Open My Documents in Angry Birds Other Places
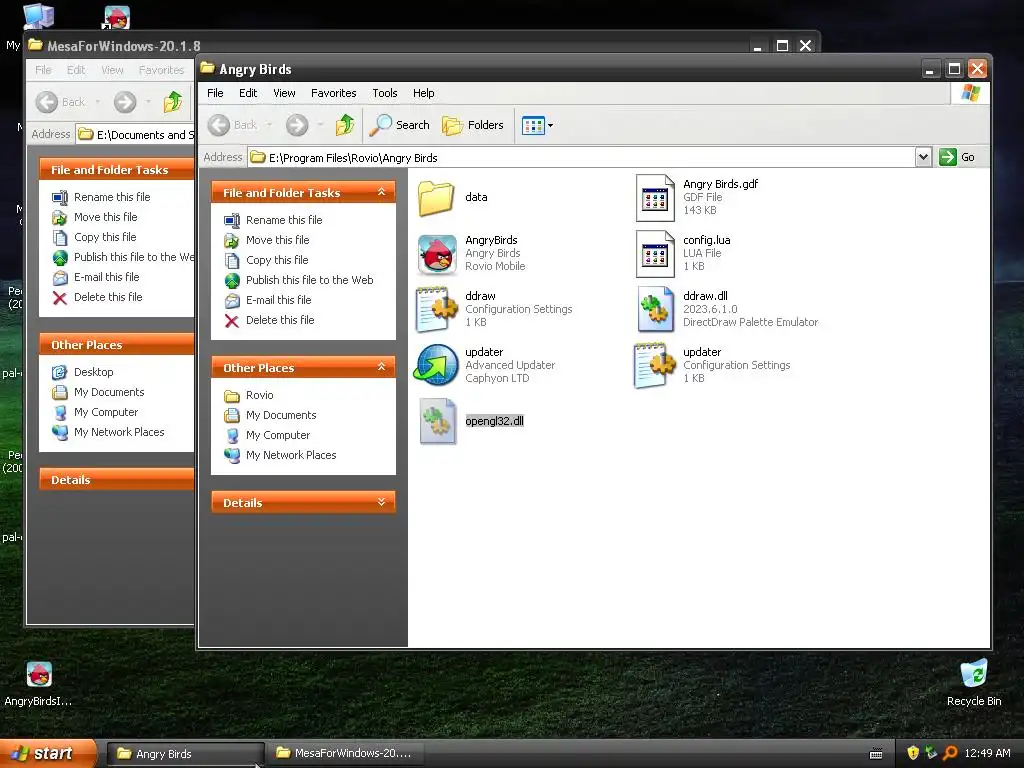The image size is (1024, 768). coord(281,415)
